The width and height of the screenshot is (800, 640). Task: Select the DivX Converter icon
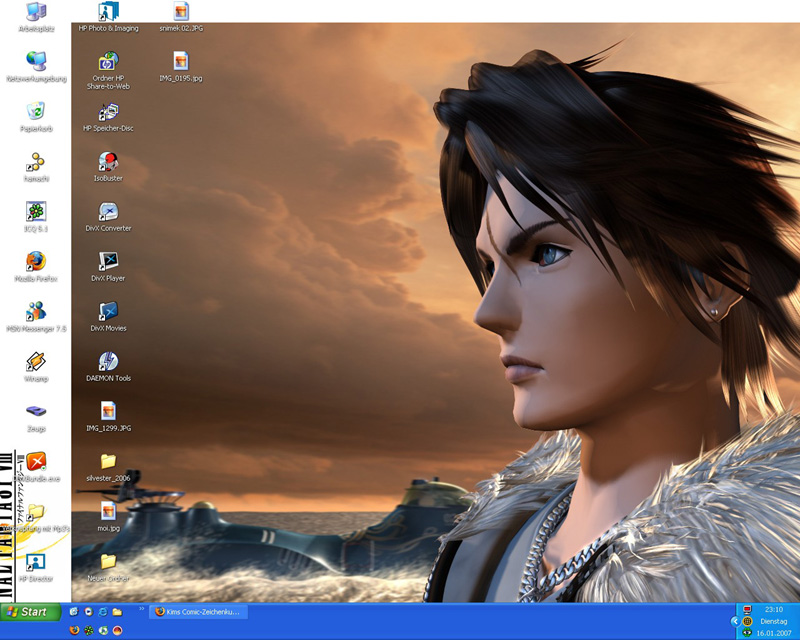coord(108,212)
